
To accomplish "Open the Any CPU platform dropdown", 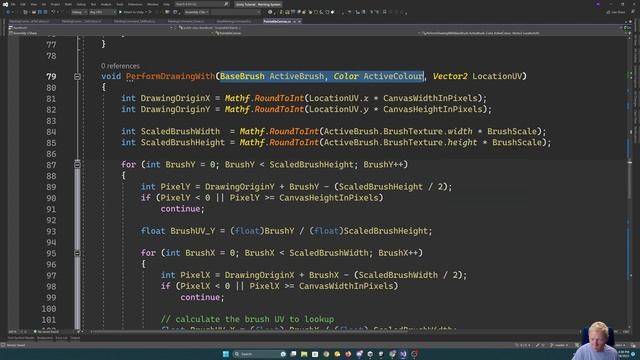I will point(102,12).
